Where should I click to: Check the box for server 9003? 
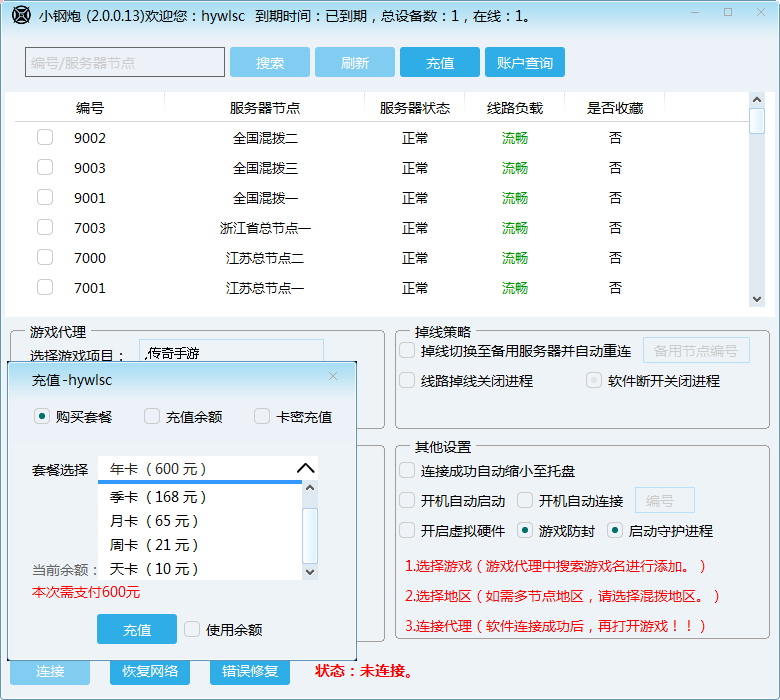click(x=45, y=167)
